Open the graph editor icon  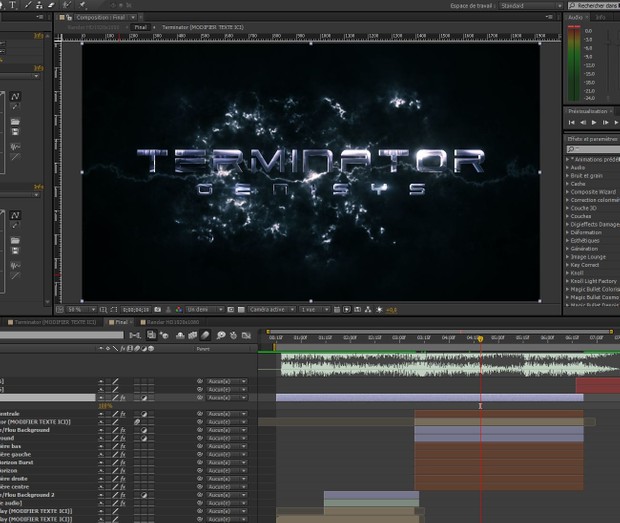(x=246, y=335)
